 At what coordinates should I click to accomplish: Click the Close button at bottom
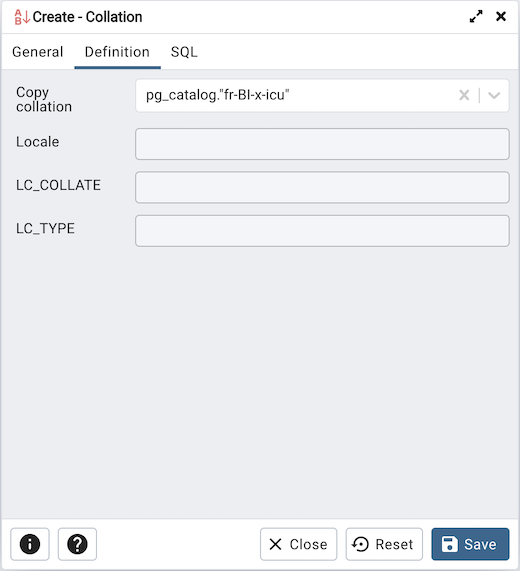click(298, 544)
